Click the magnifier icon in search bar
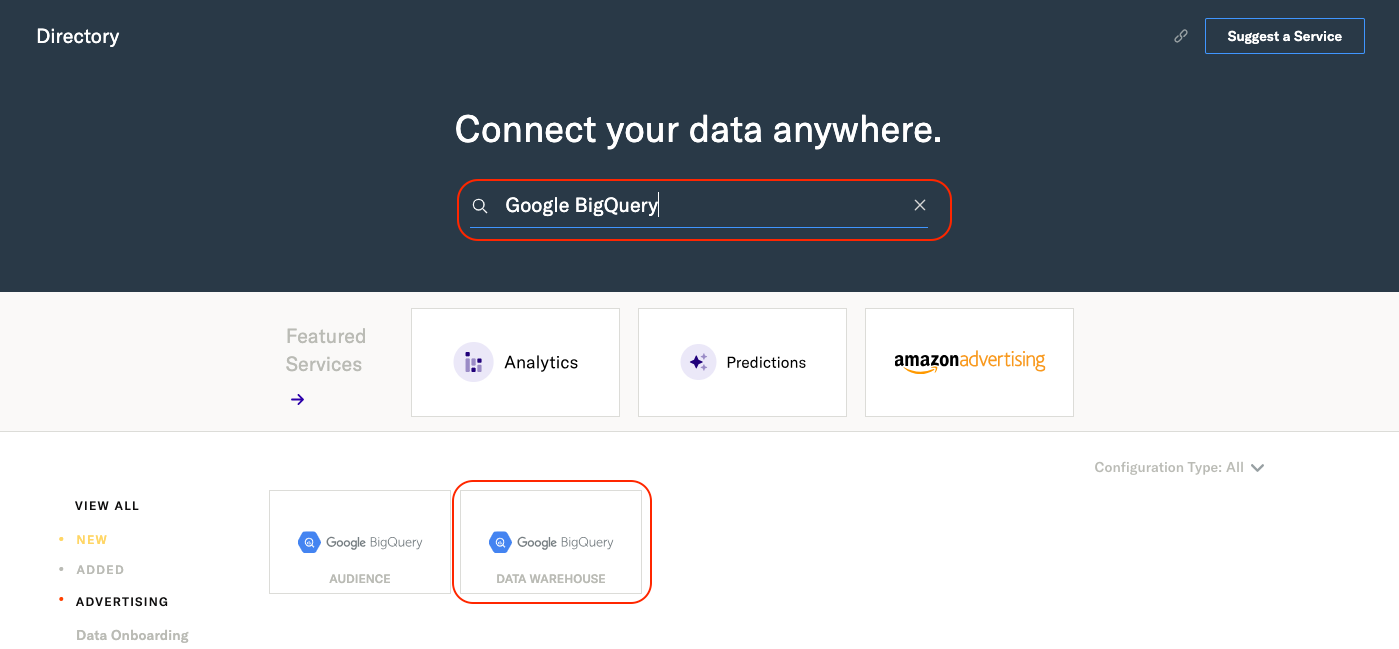 click(x=480, y=206)
